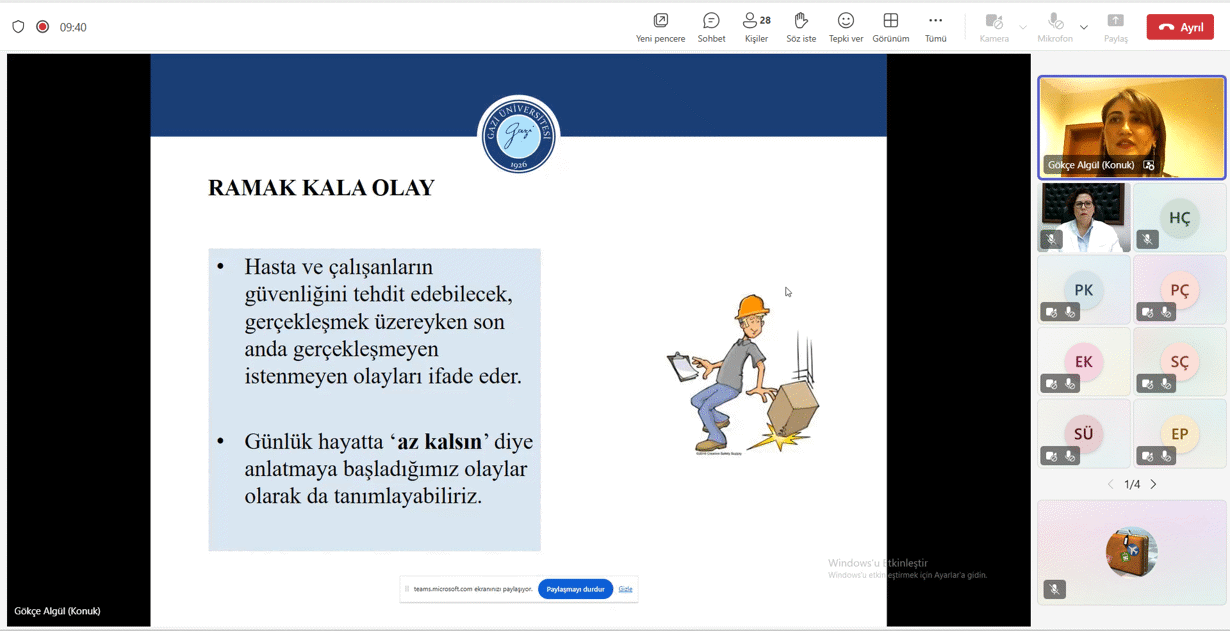Click muted mic icon on PK tile

(1070, 312)
